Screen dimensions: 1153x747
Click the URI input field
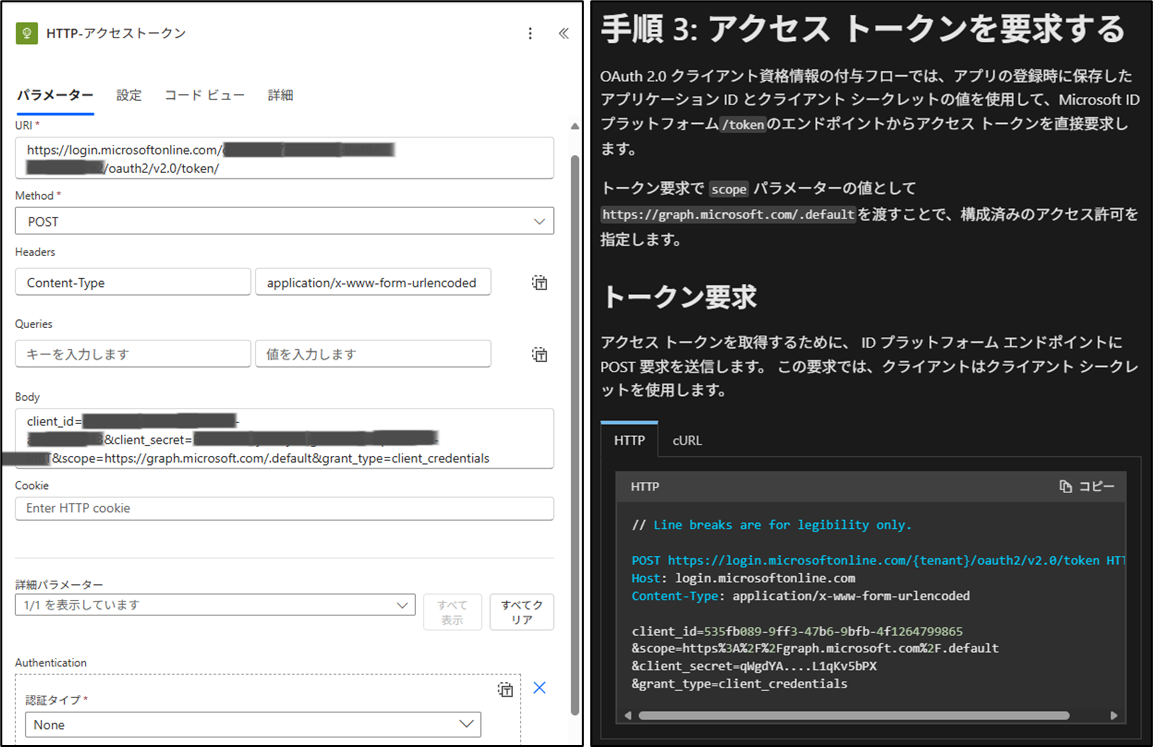tap(285, 158)
